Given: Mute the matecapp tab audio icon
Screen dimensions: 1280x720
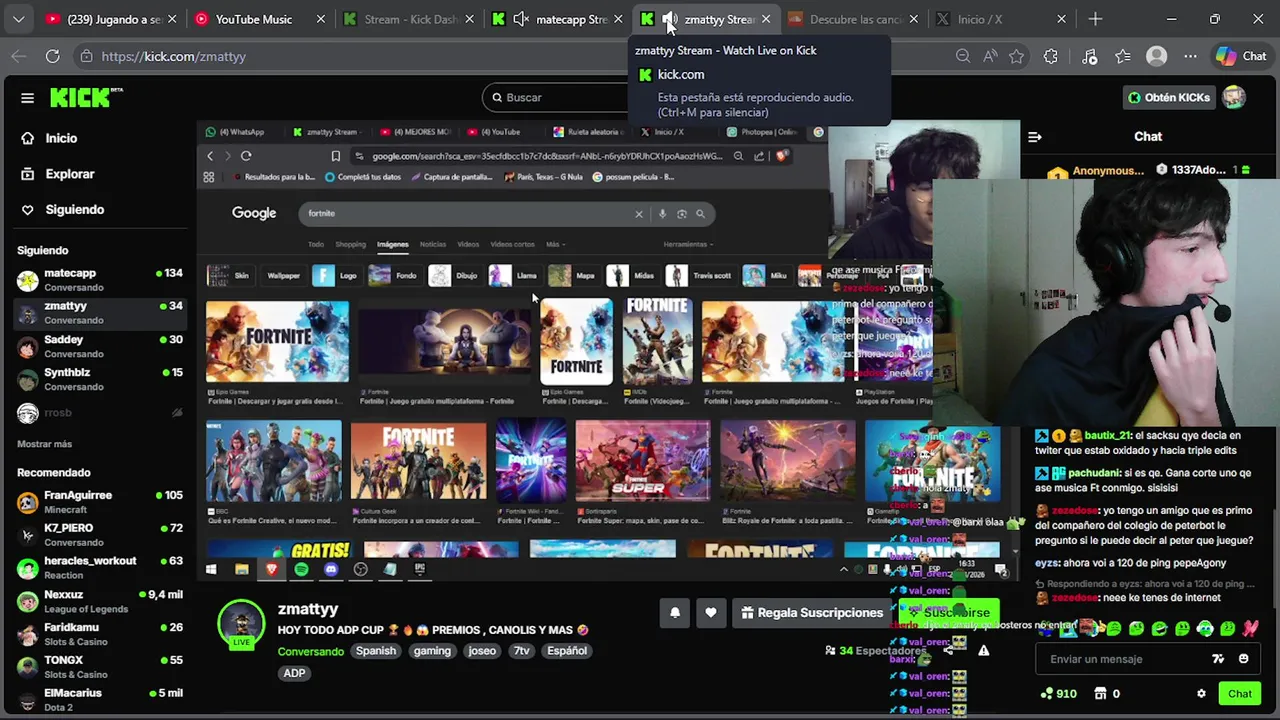Looking at the screenshot, I should pos(521,19).
